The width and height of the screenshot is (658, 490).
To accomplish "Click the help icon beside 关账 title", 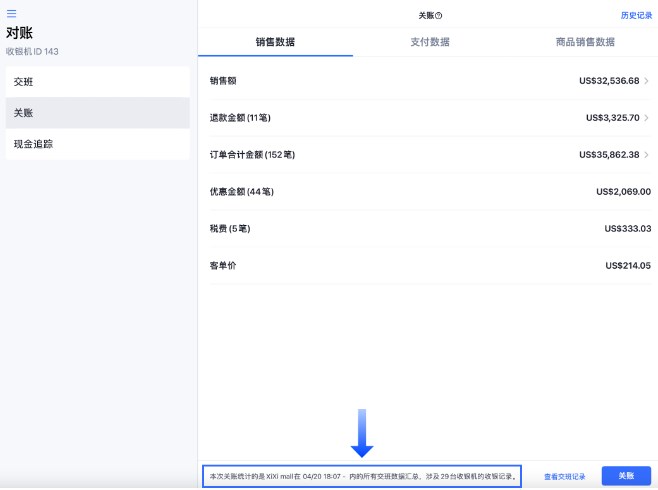I will [439, 16].
